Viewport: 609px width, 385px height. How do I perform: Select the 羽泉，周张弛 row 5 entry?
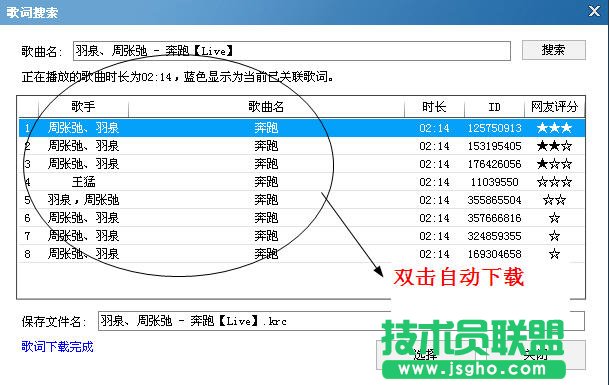click(302, 200)
